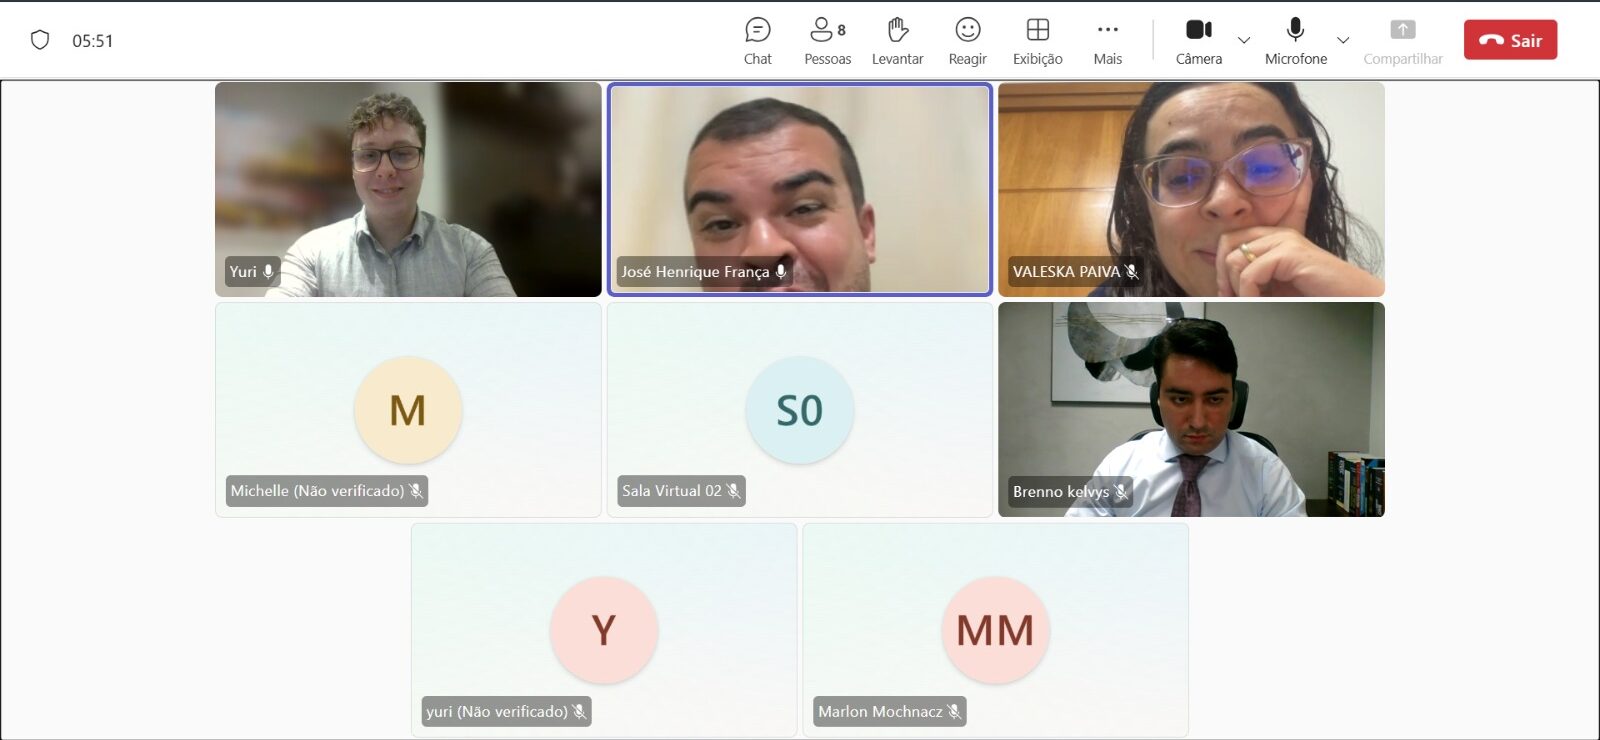Click Yuri's muted microphone icon

tap(579, 712)
